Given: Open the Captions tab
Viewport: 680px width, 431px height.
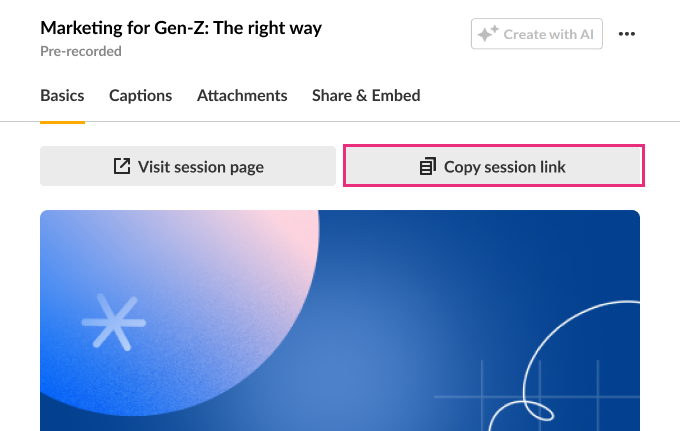Looking at the screenshot, I should (x=140, y=96).
